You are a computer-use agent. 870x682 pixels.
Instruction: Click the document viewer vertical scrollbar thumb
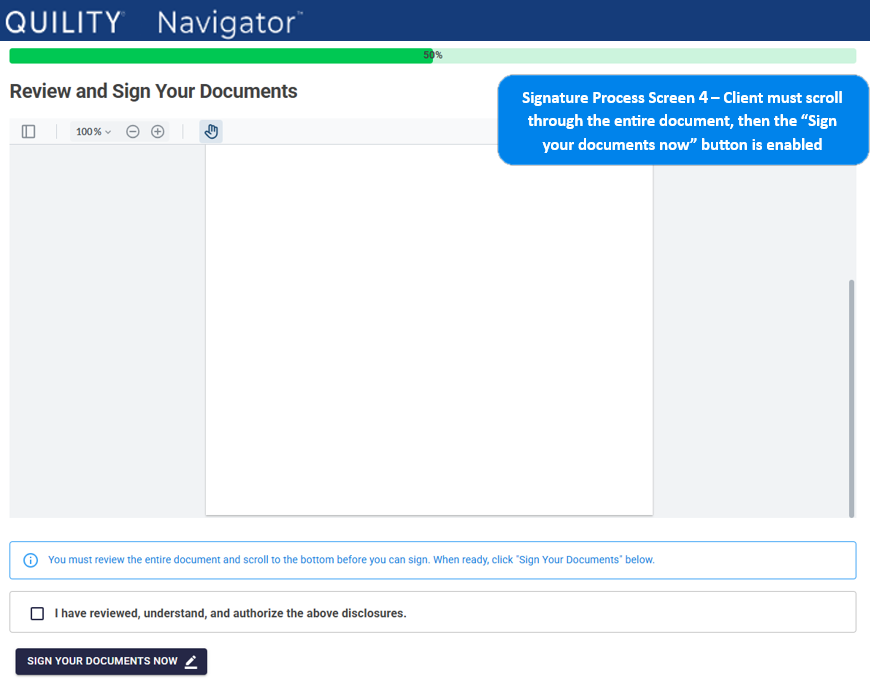[851, 398]
